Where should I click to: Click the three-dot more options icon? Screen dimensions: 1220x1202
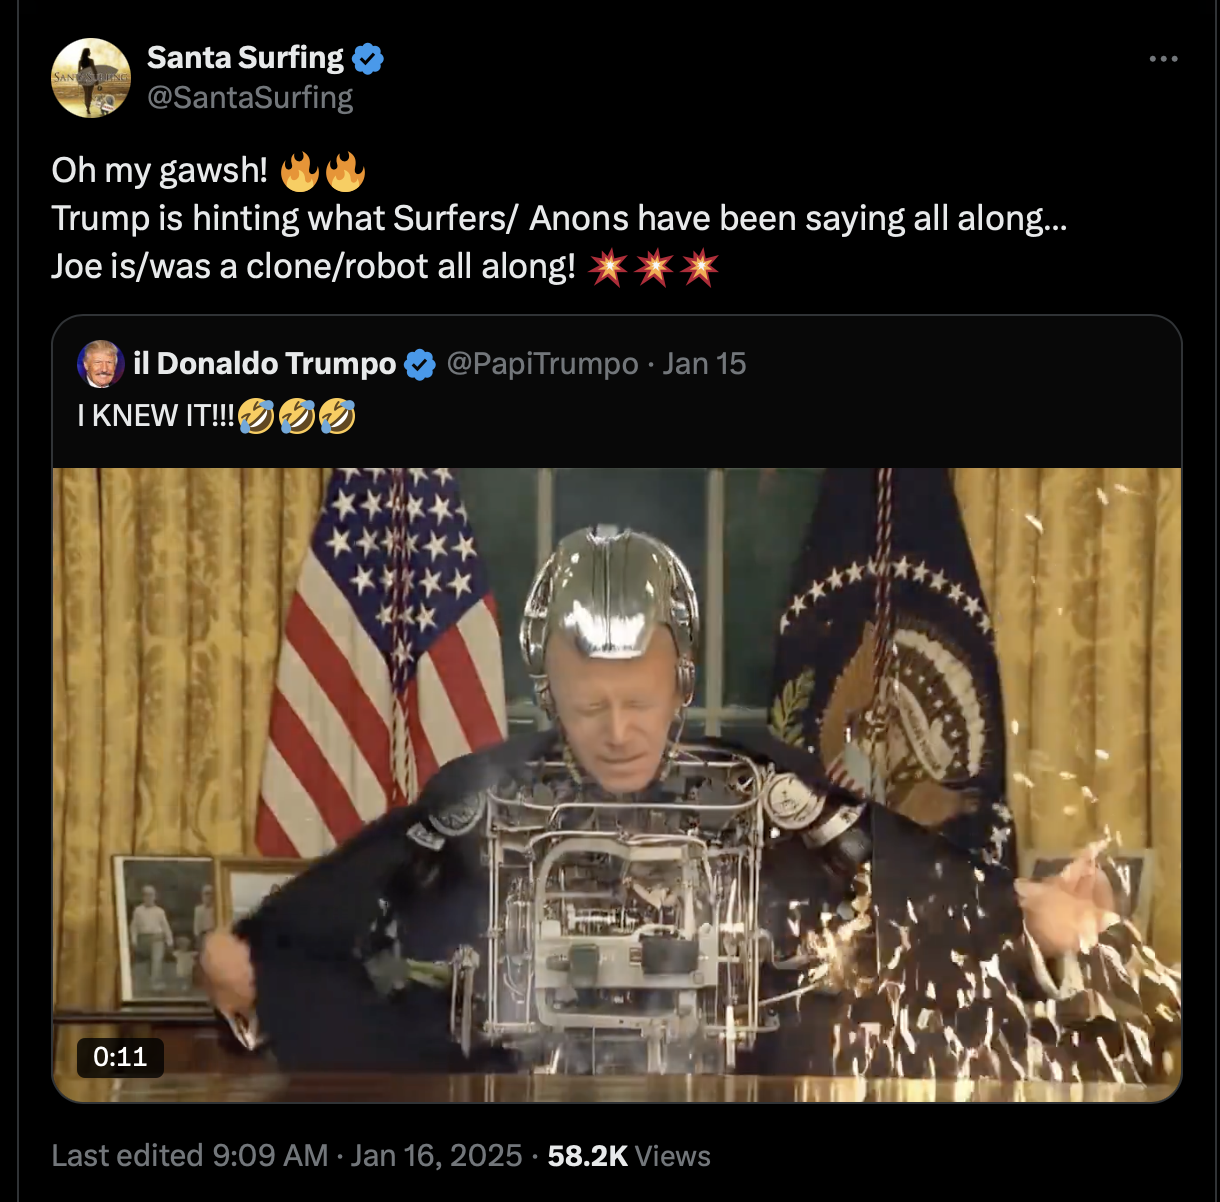pyautogui.click(x=1163, y=60)
